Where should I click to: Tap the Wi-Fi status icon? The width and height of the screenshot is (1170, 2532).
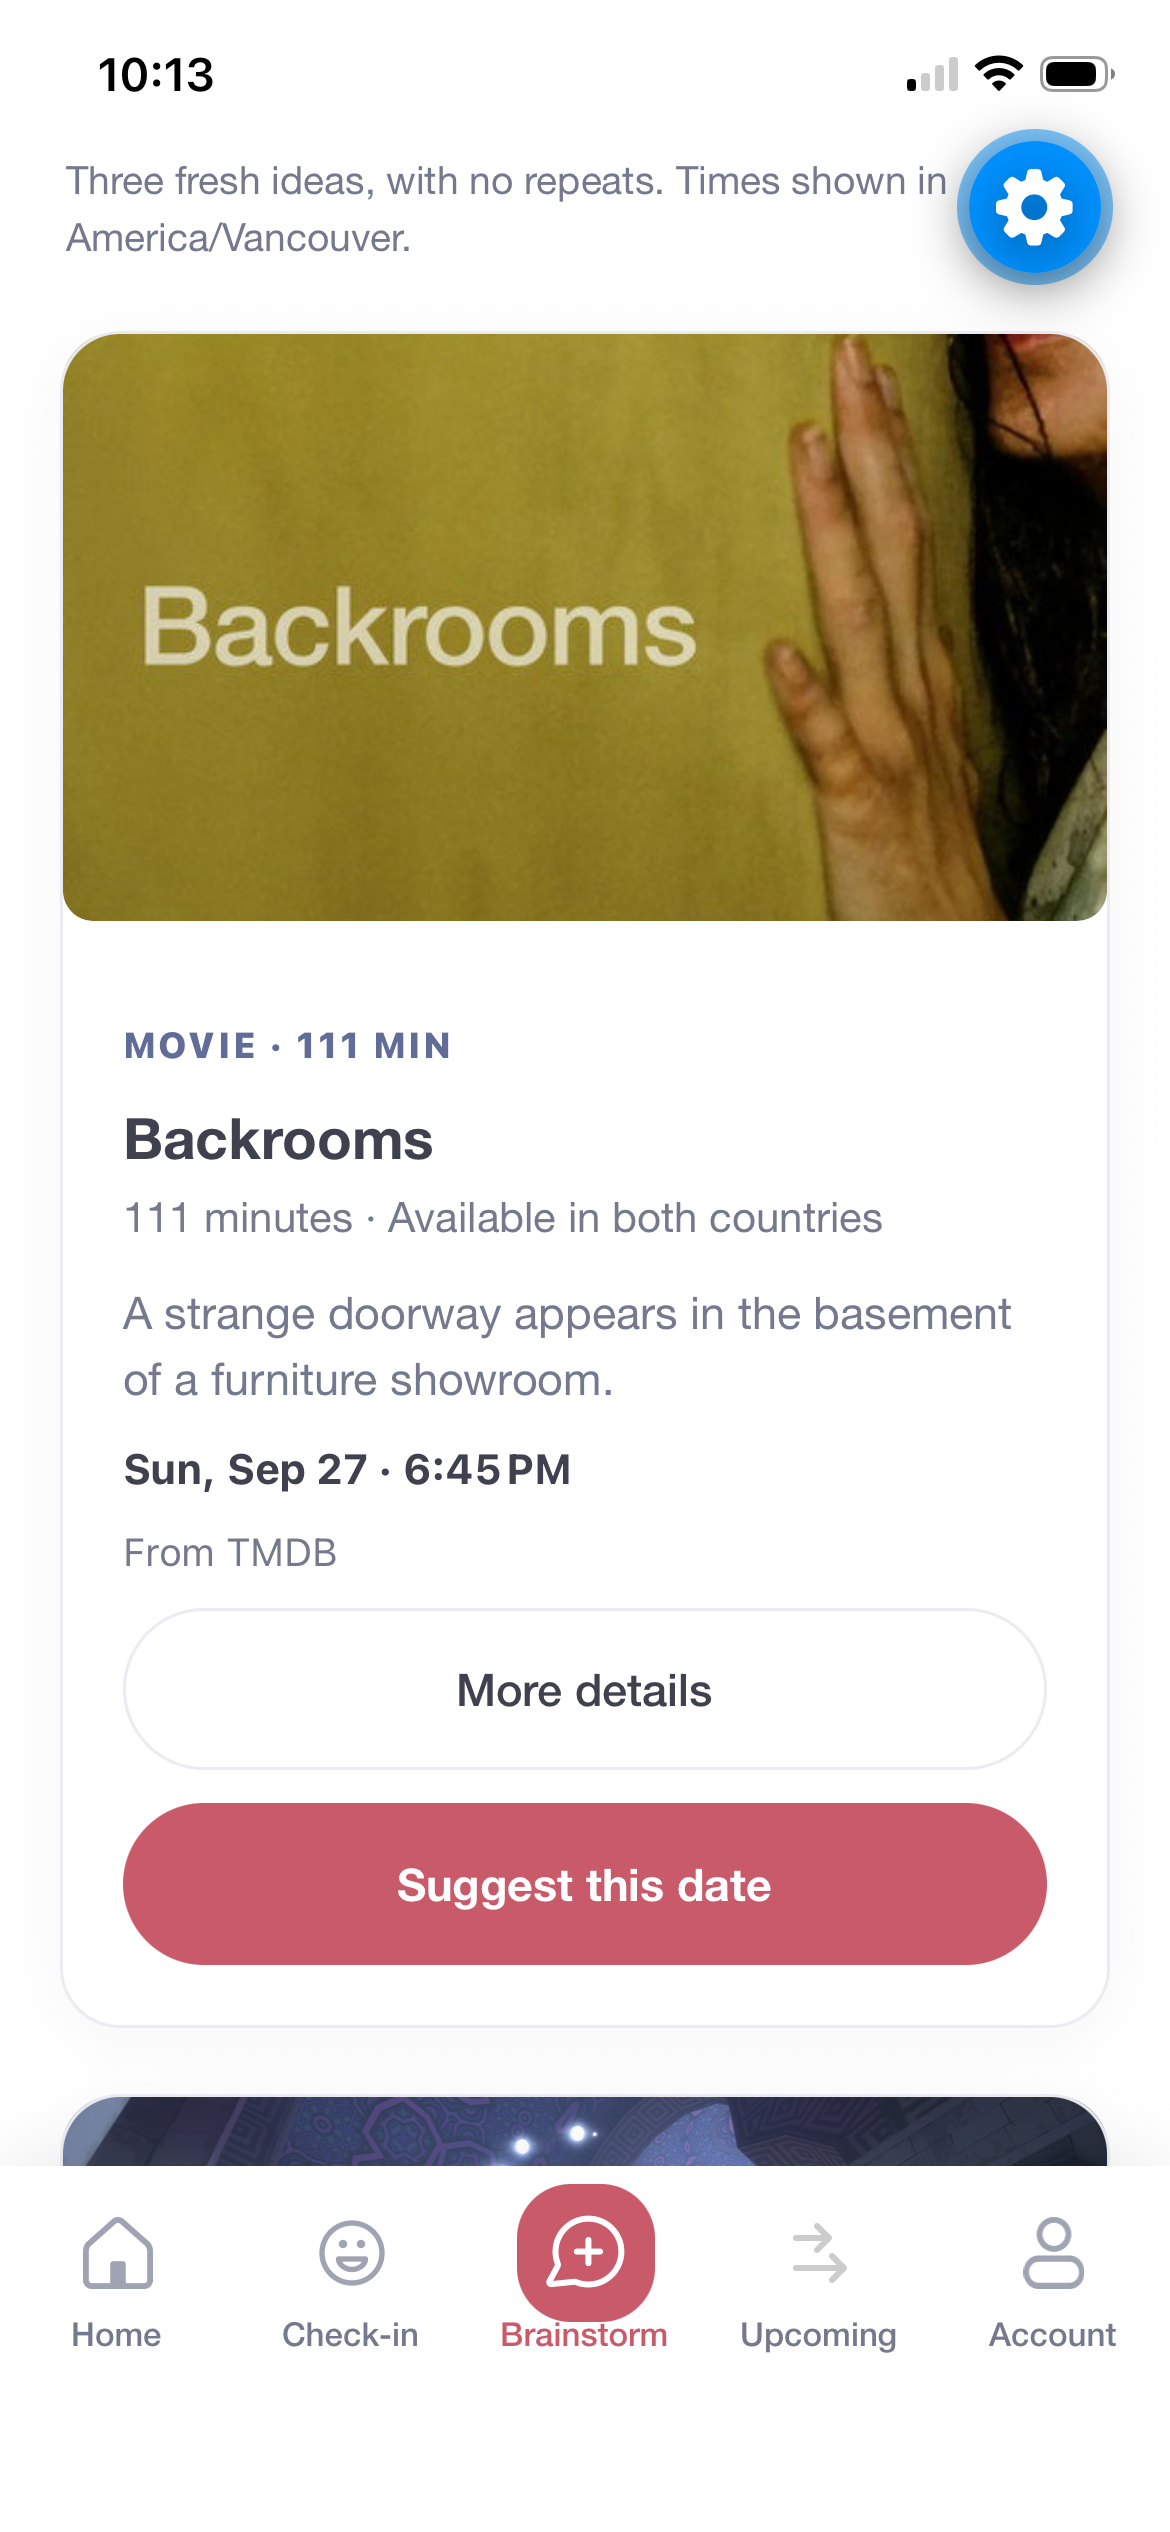[x=998, y=74]
